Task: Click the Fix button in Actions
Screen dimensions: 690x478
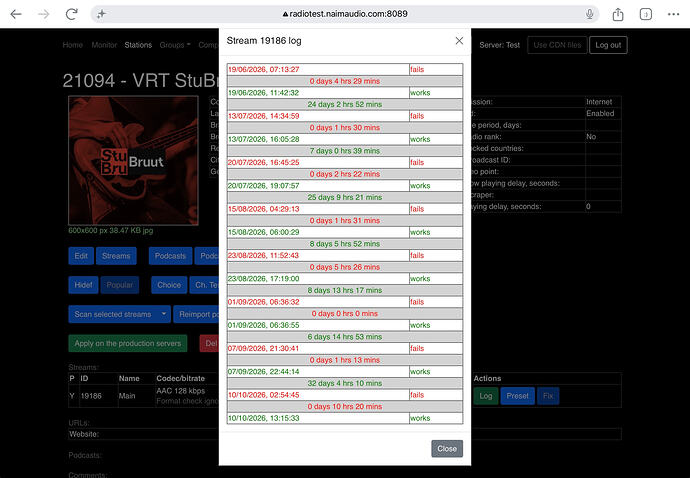Action: click(x=548, y=396)
